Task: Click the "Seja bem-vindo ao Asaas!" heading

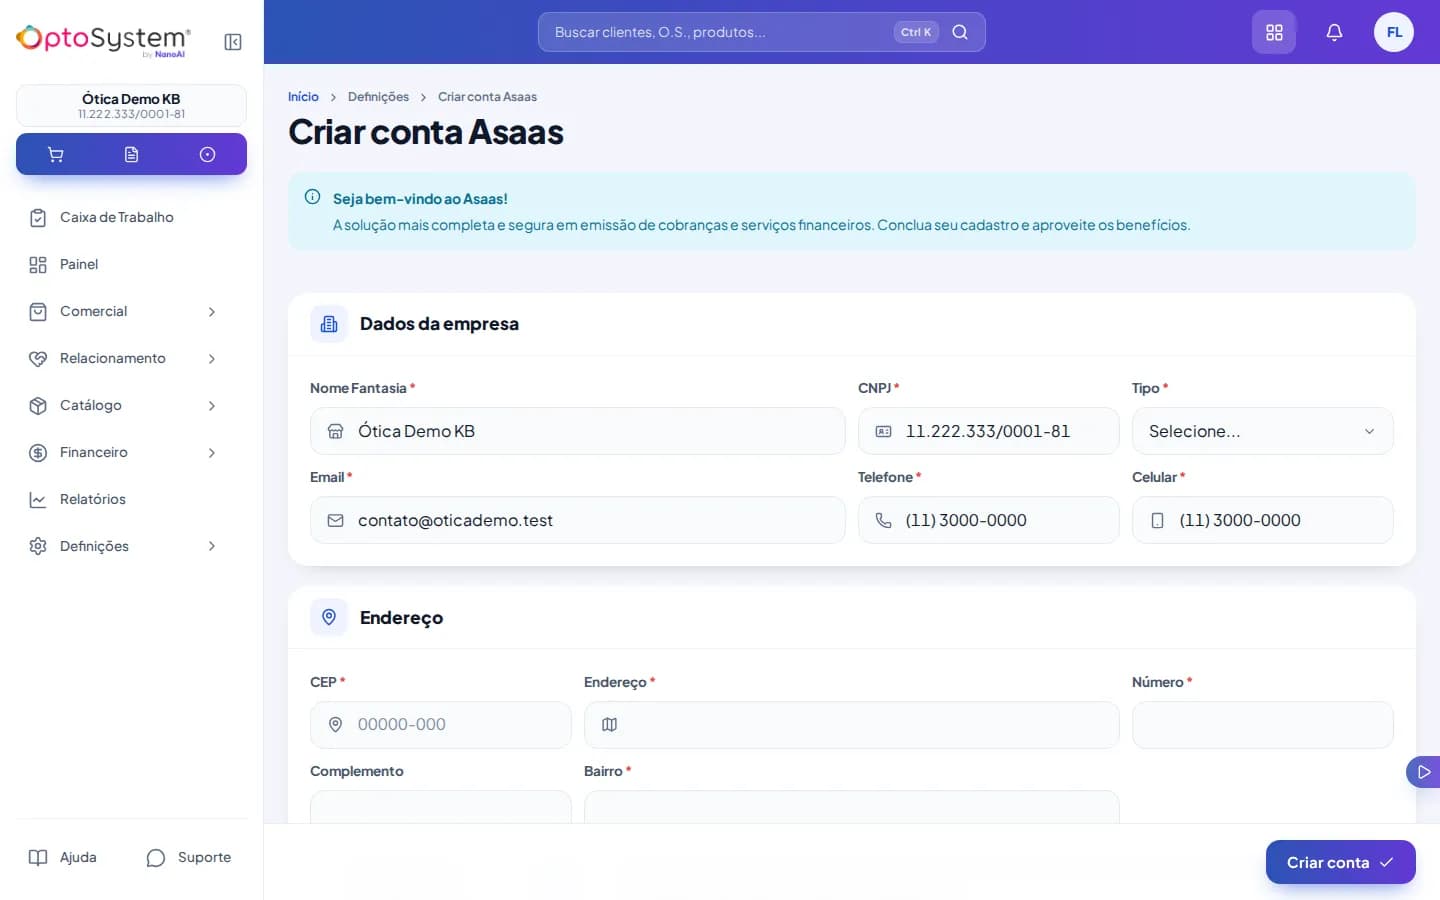Action: (x=420, y=199)
